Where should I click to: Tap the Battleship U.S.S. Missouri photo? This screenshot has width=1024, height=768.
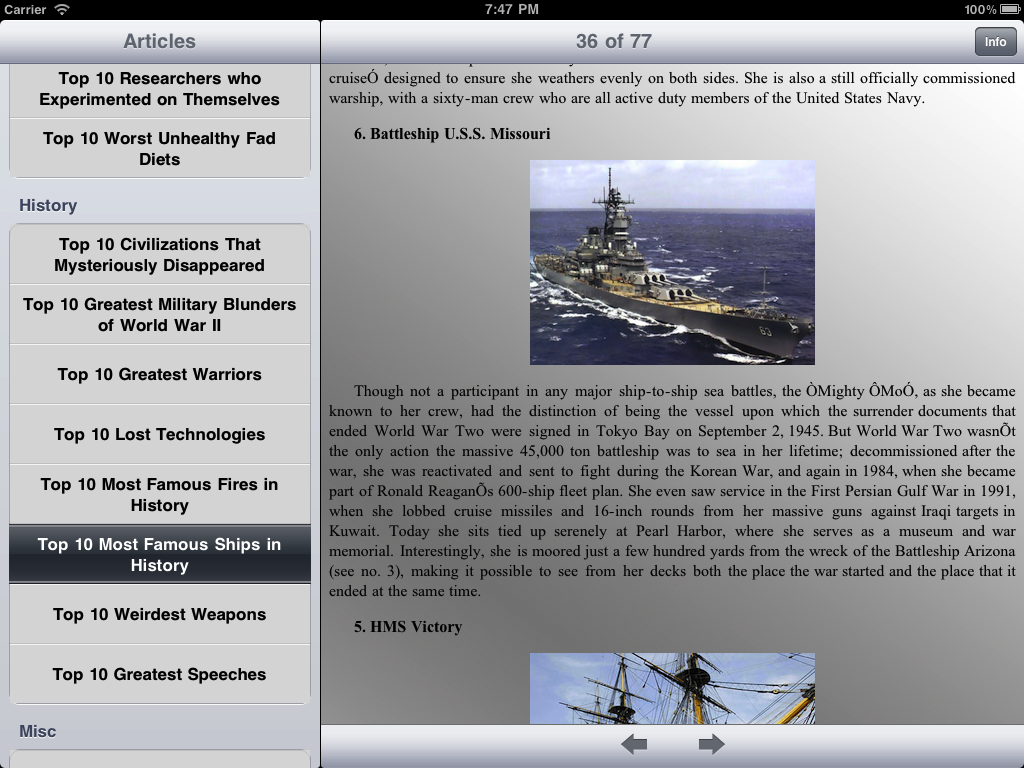672,263
